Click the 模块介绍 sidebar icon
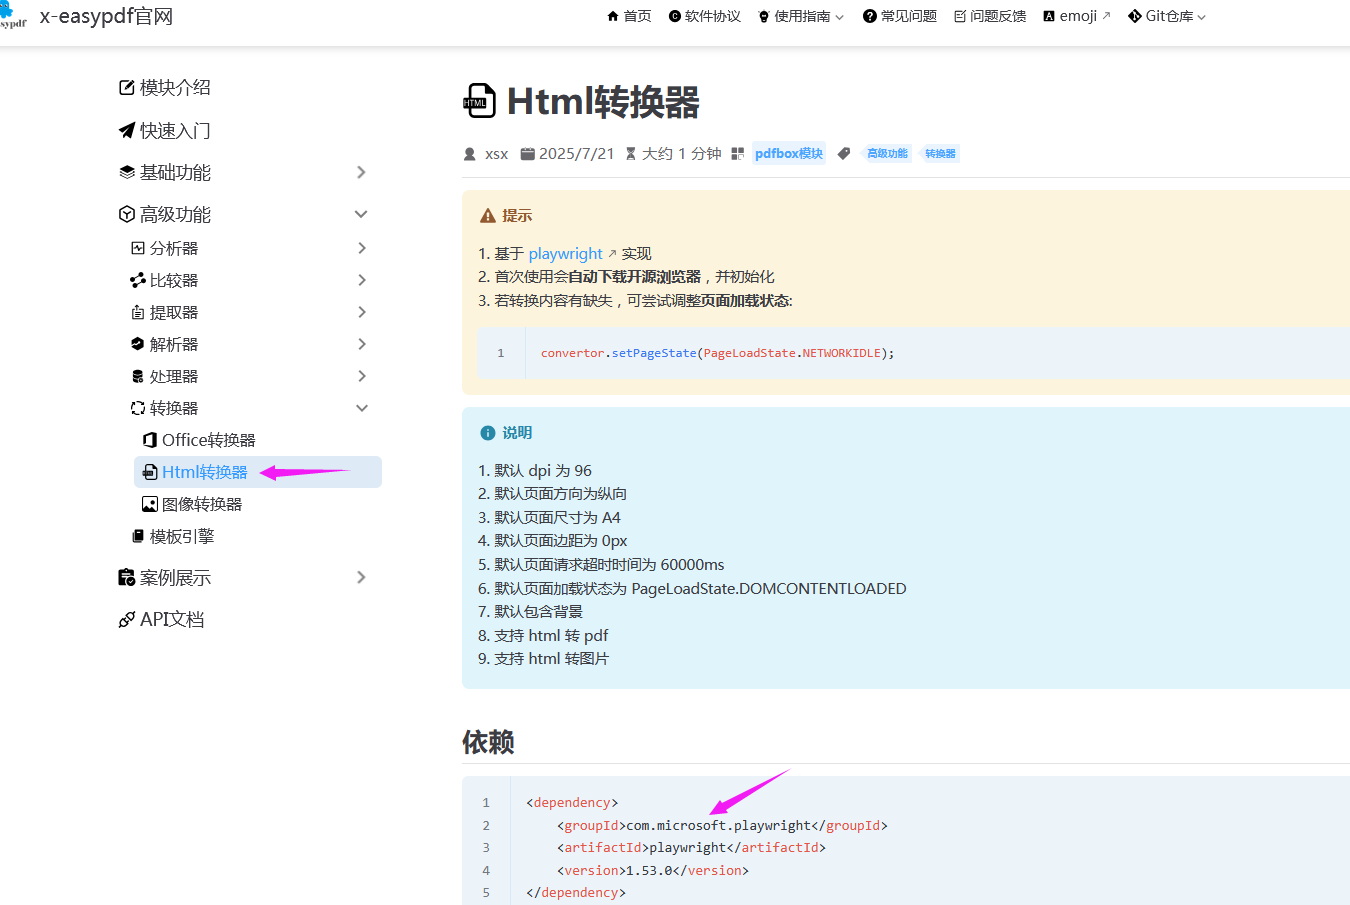This screenshot has width=1350, height=905. click(127, 88)
